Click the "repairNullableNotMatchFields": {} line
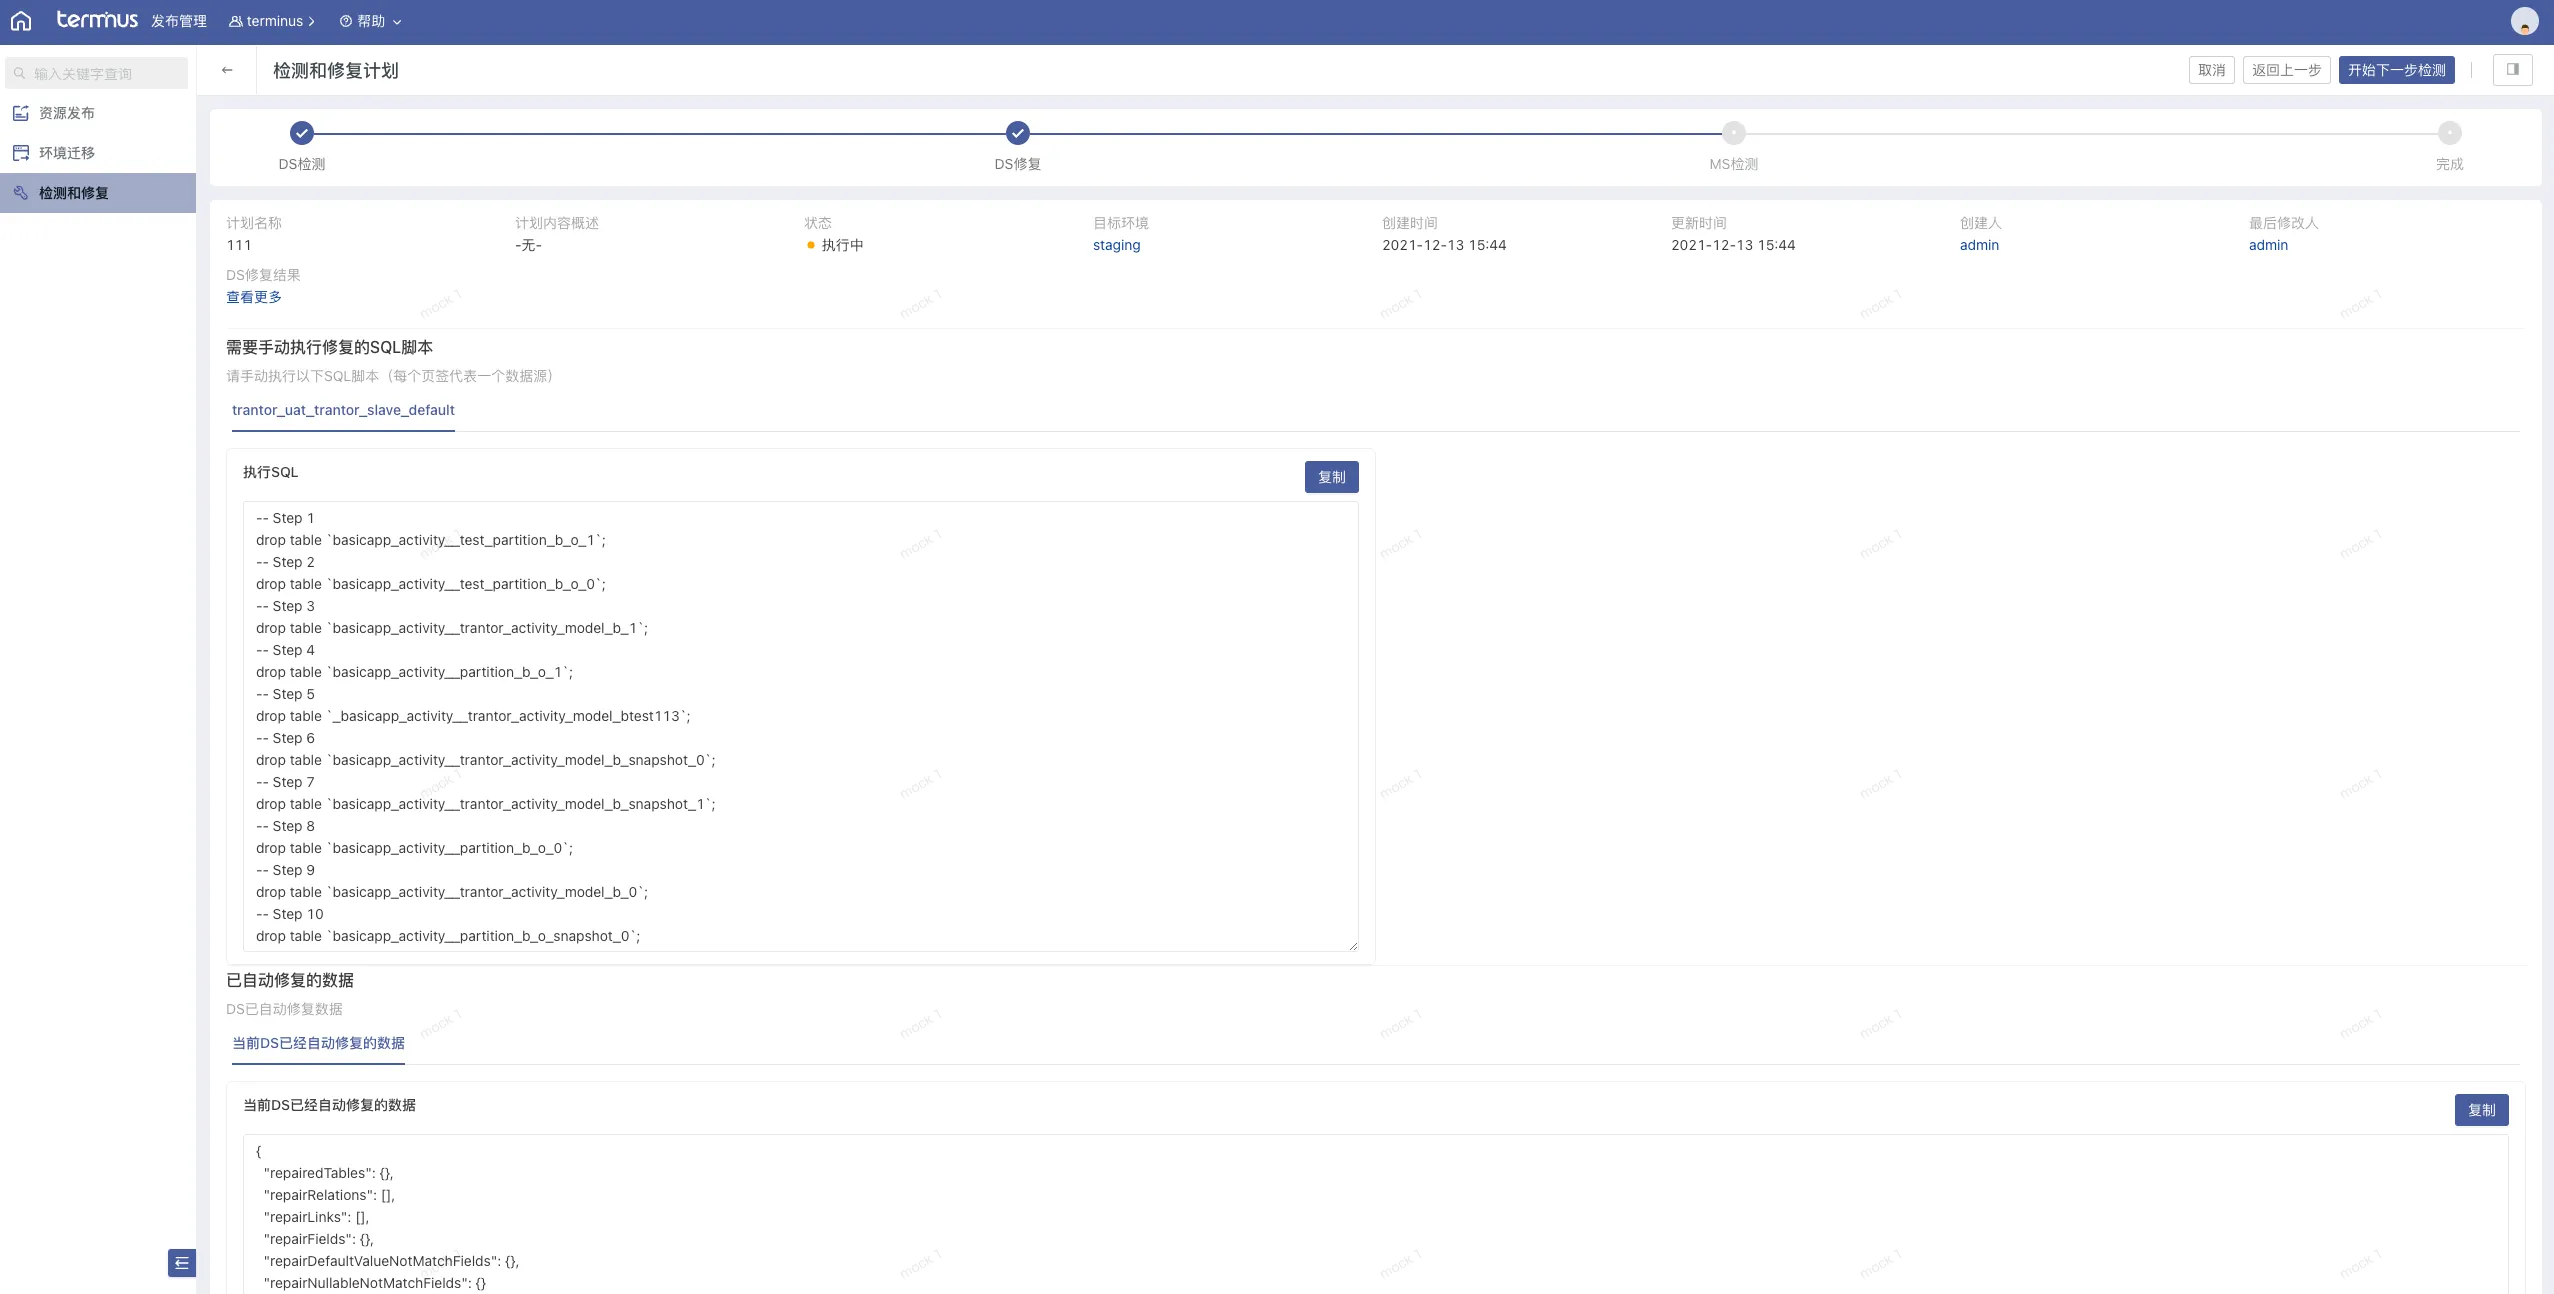The height and width of the screenshot is (1294, 2554). 375,1283
